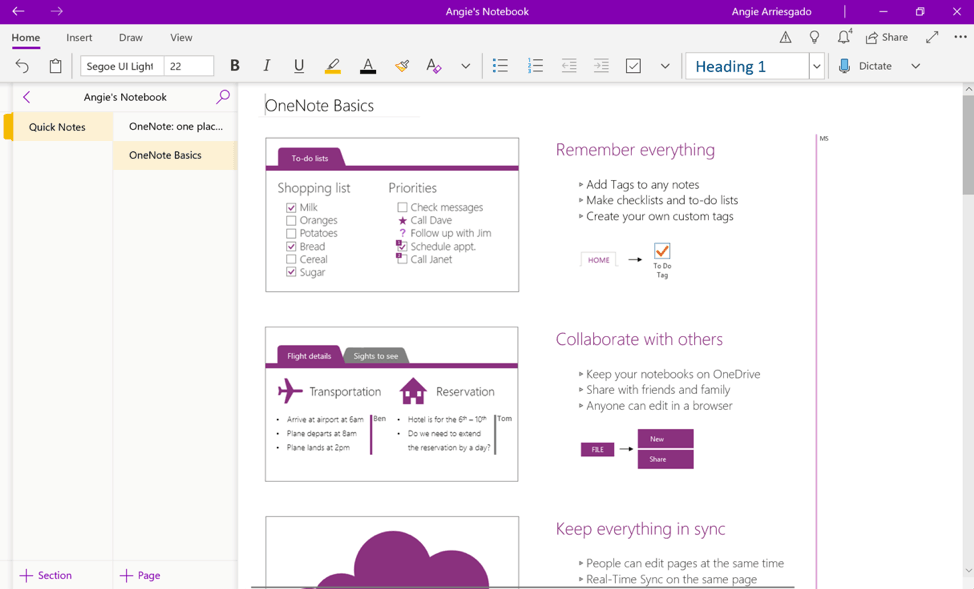Click the To Do tag toolbar icon
This screenshot has width=974, height=589.
pos(633,66)
